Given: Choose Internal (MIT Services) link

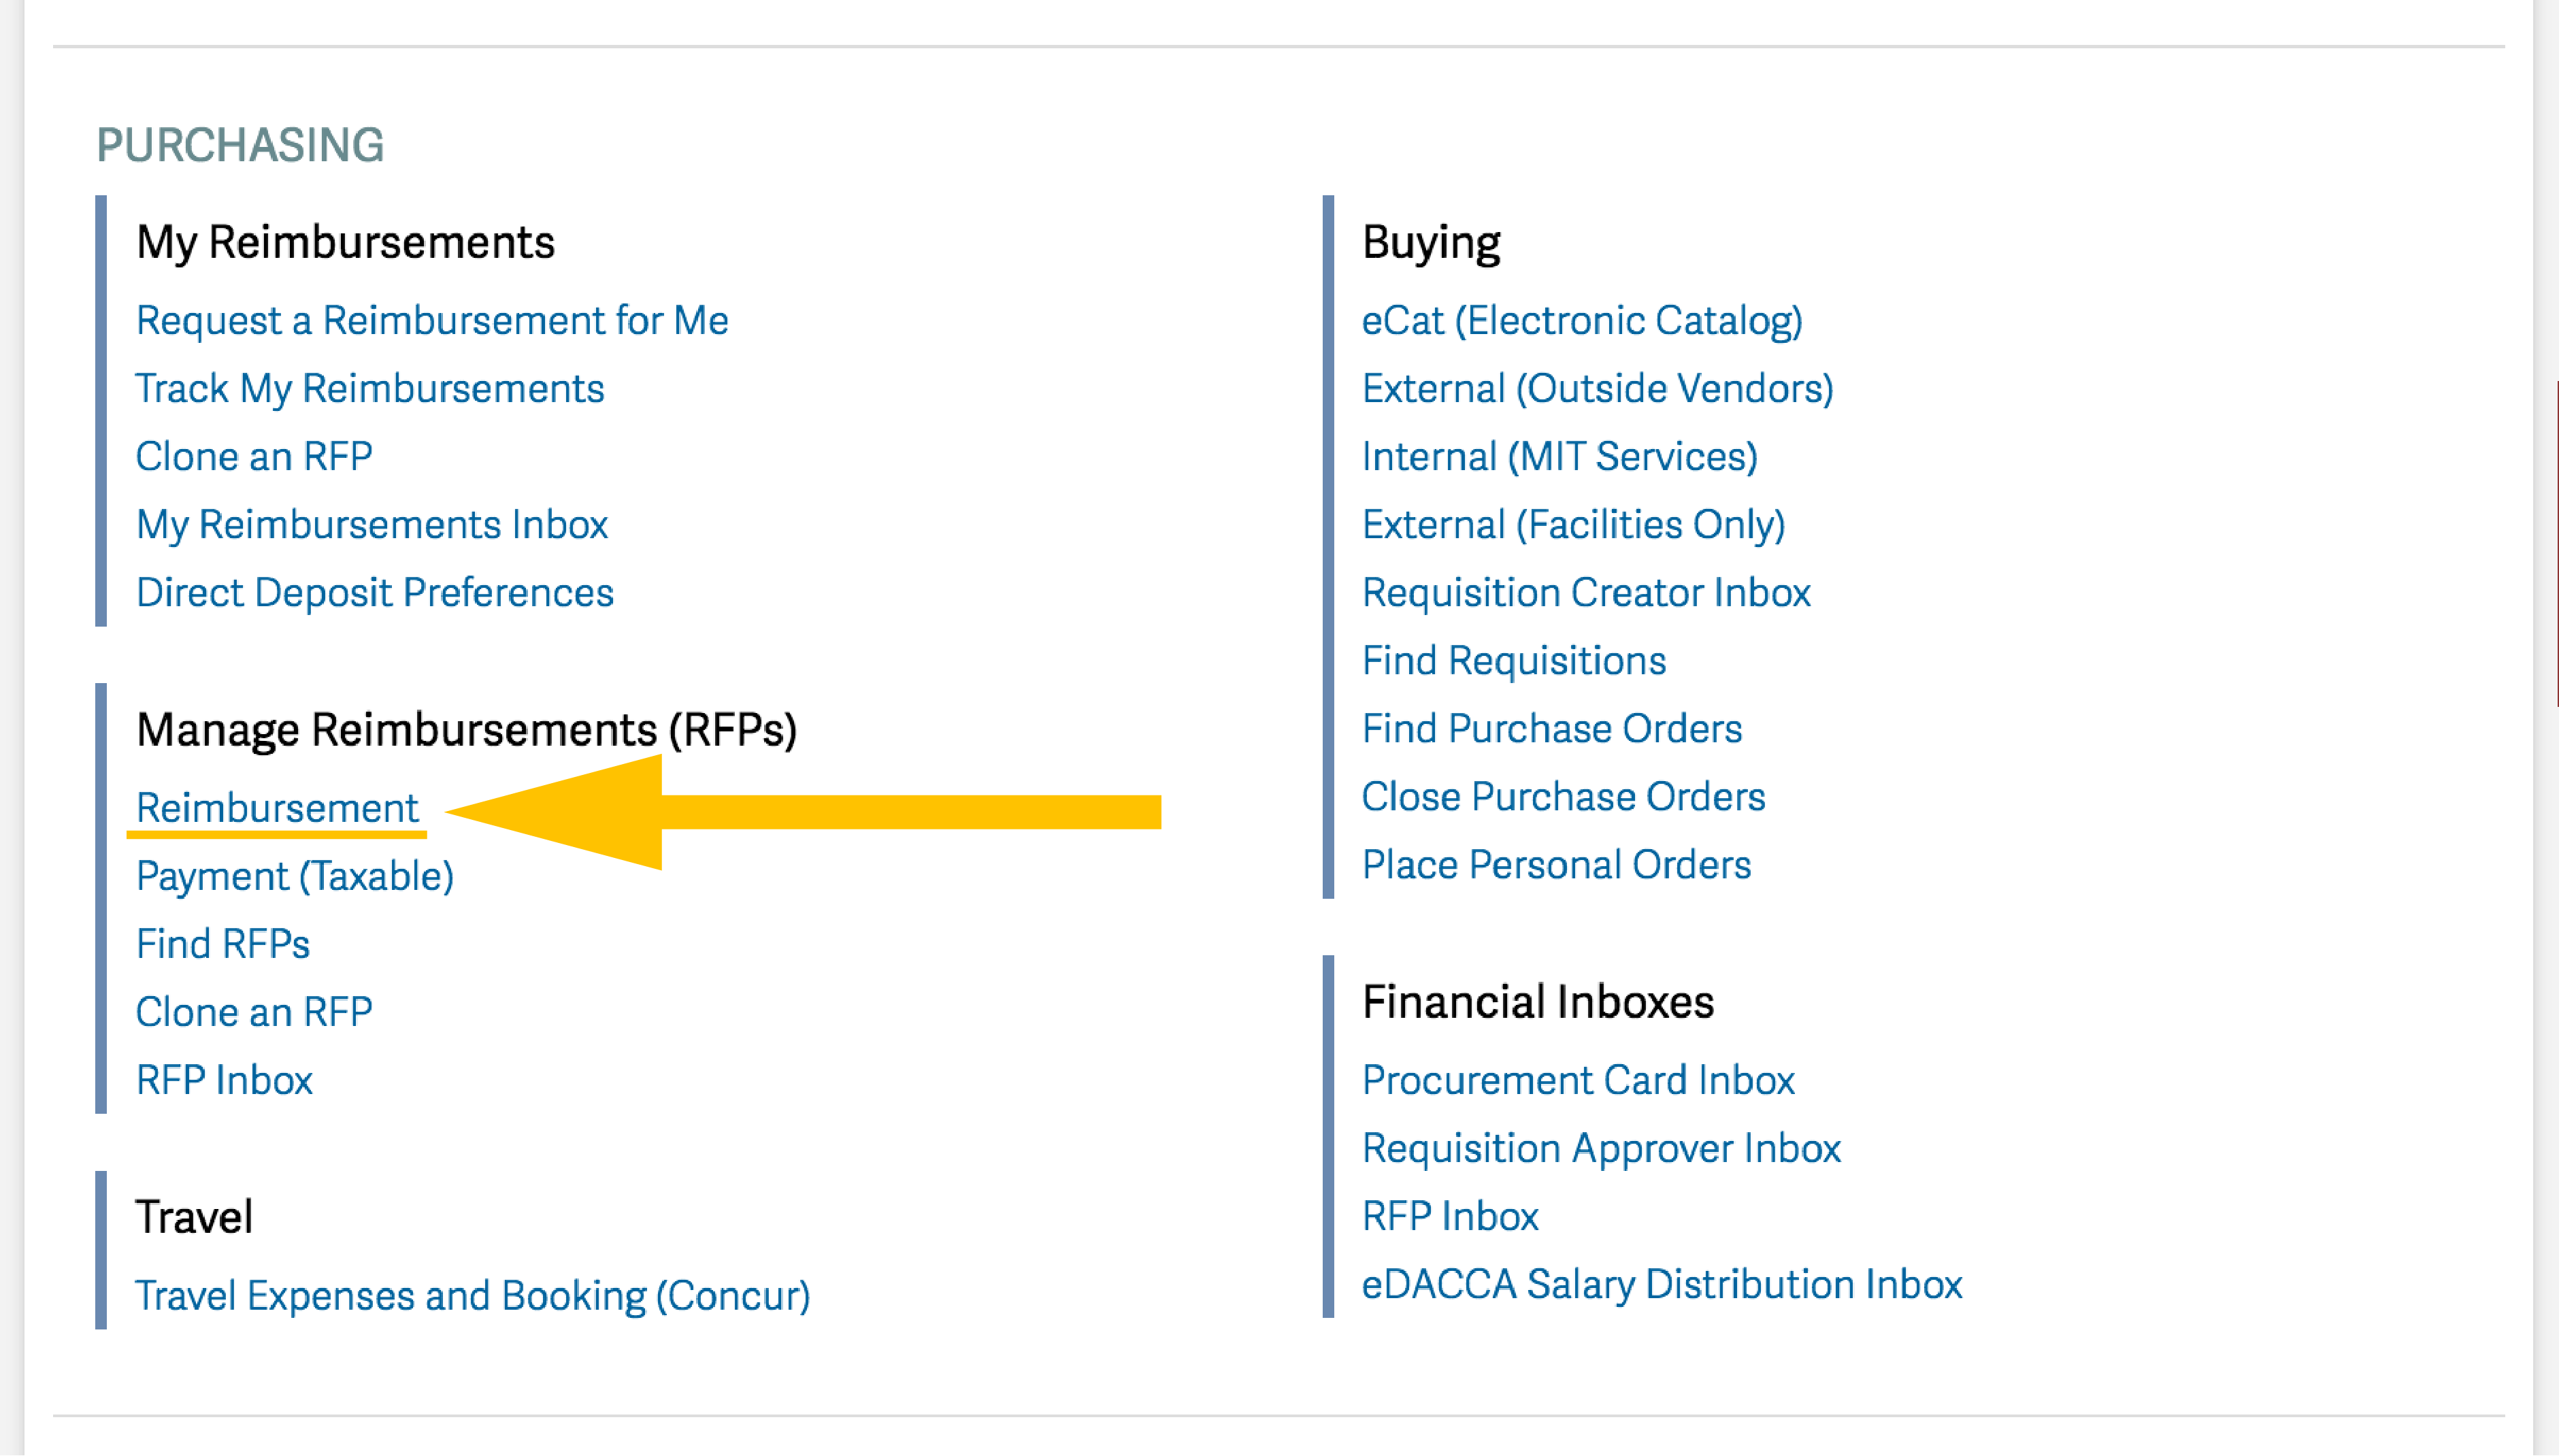Looking at the screenshot, I should (x=1559, y=457).
